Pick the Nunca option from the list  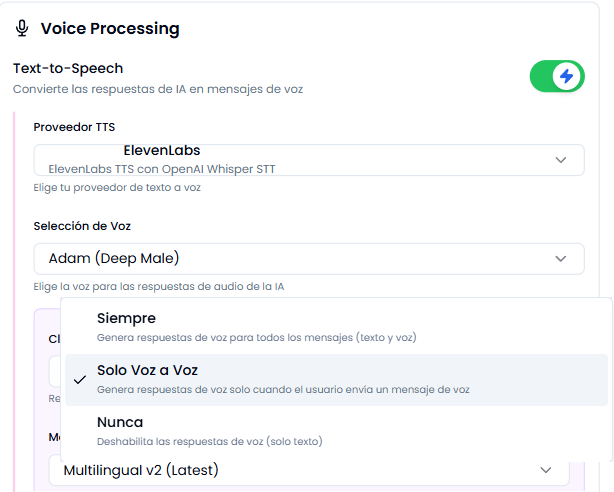(120, 422)
